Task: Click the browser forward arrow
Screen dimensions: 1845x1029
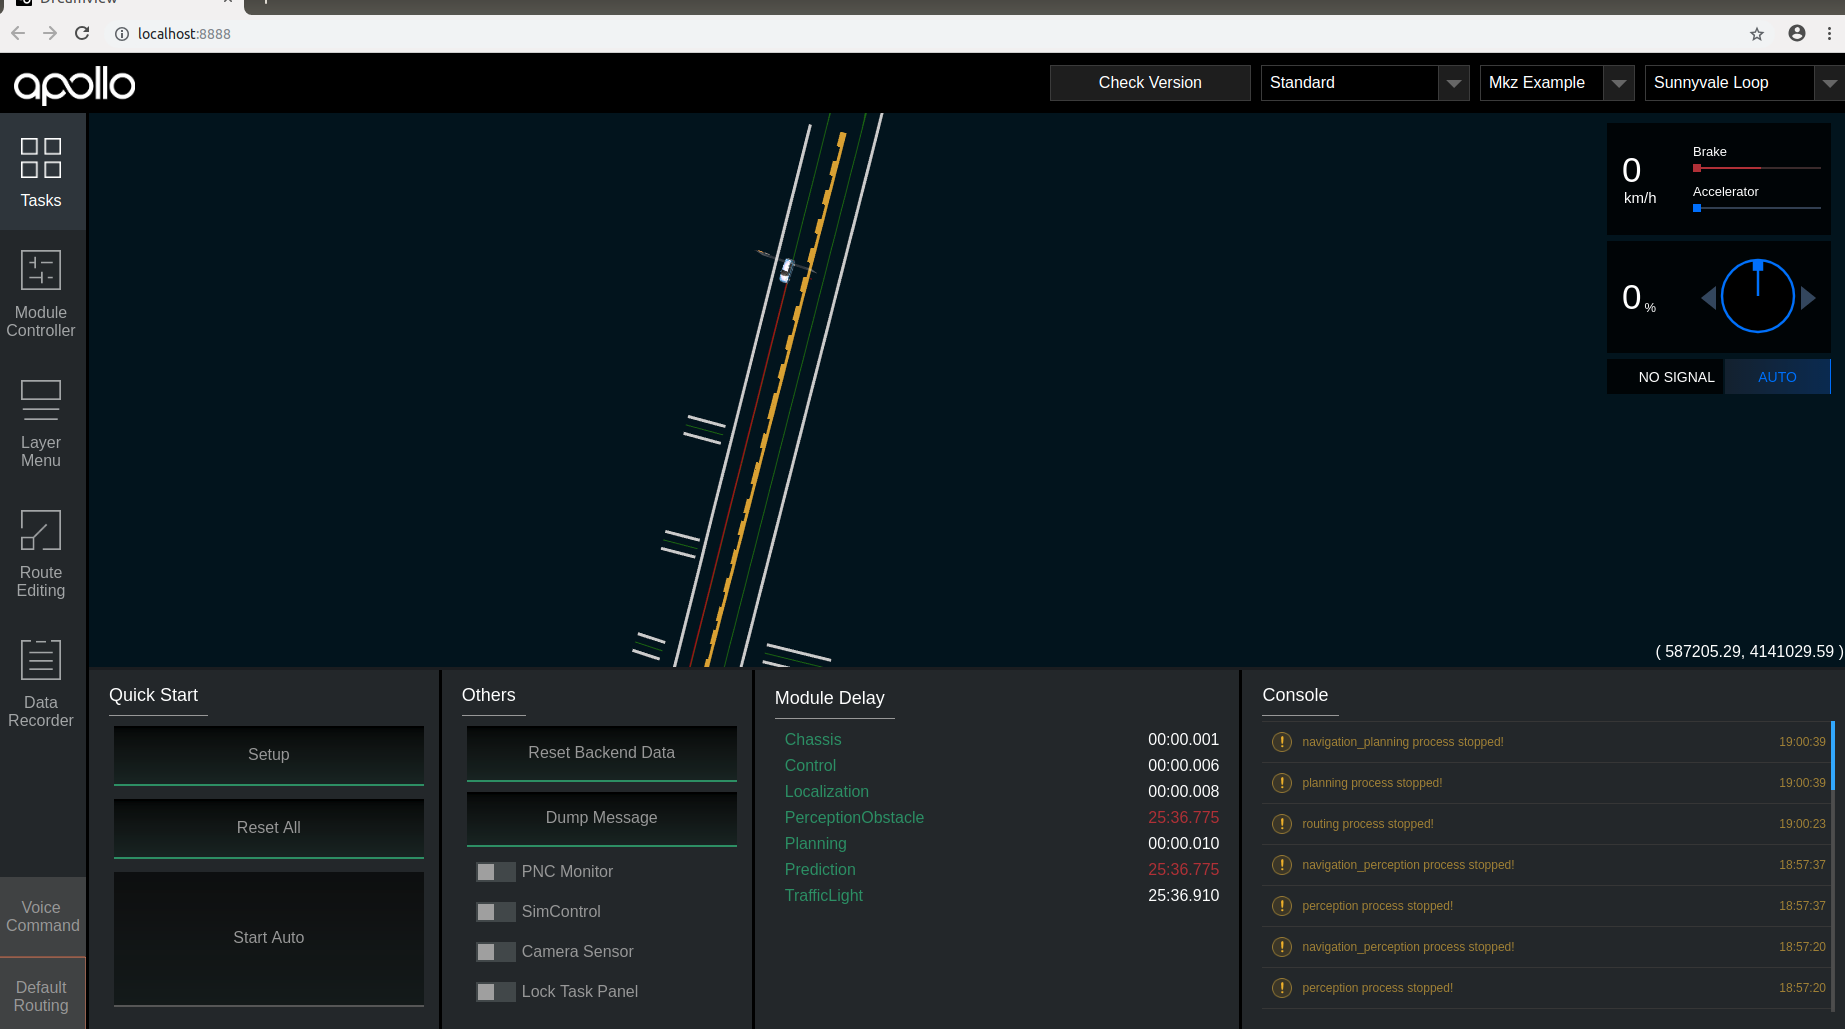Action: coord(50,33)
